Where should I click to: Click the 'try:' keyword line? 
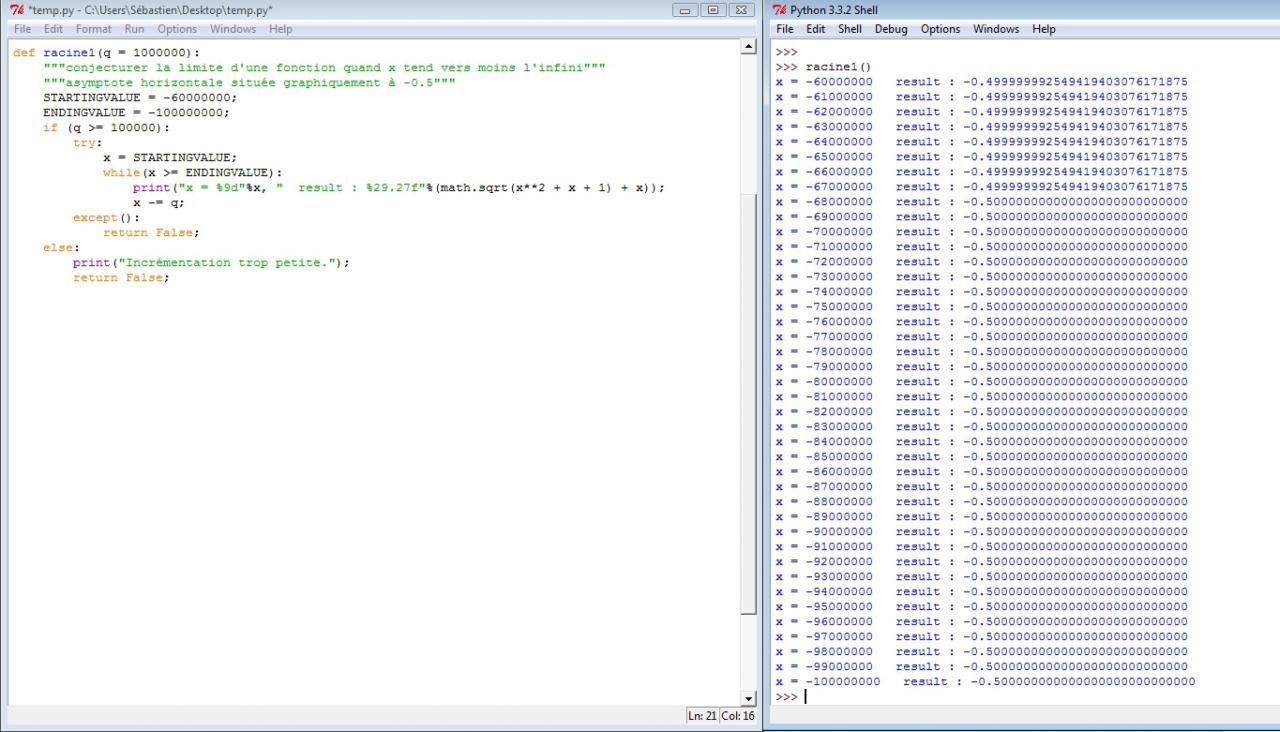coord(88,142)
